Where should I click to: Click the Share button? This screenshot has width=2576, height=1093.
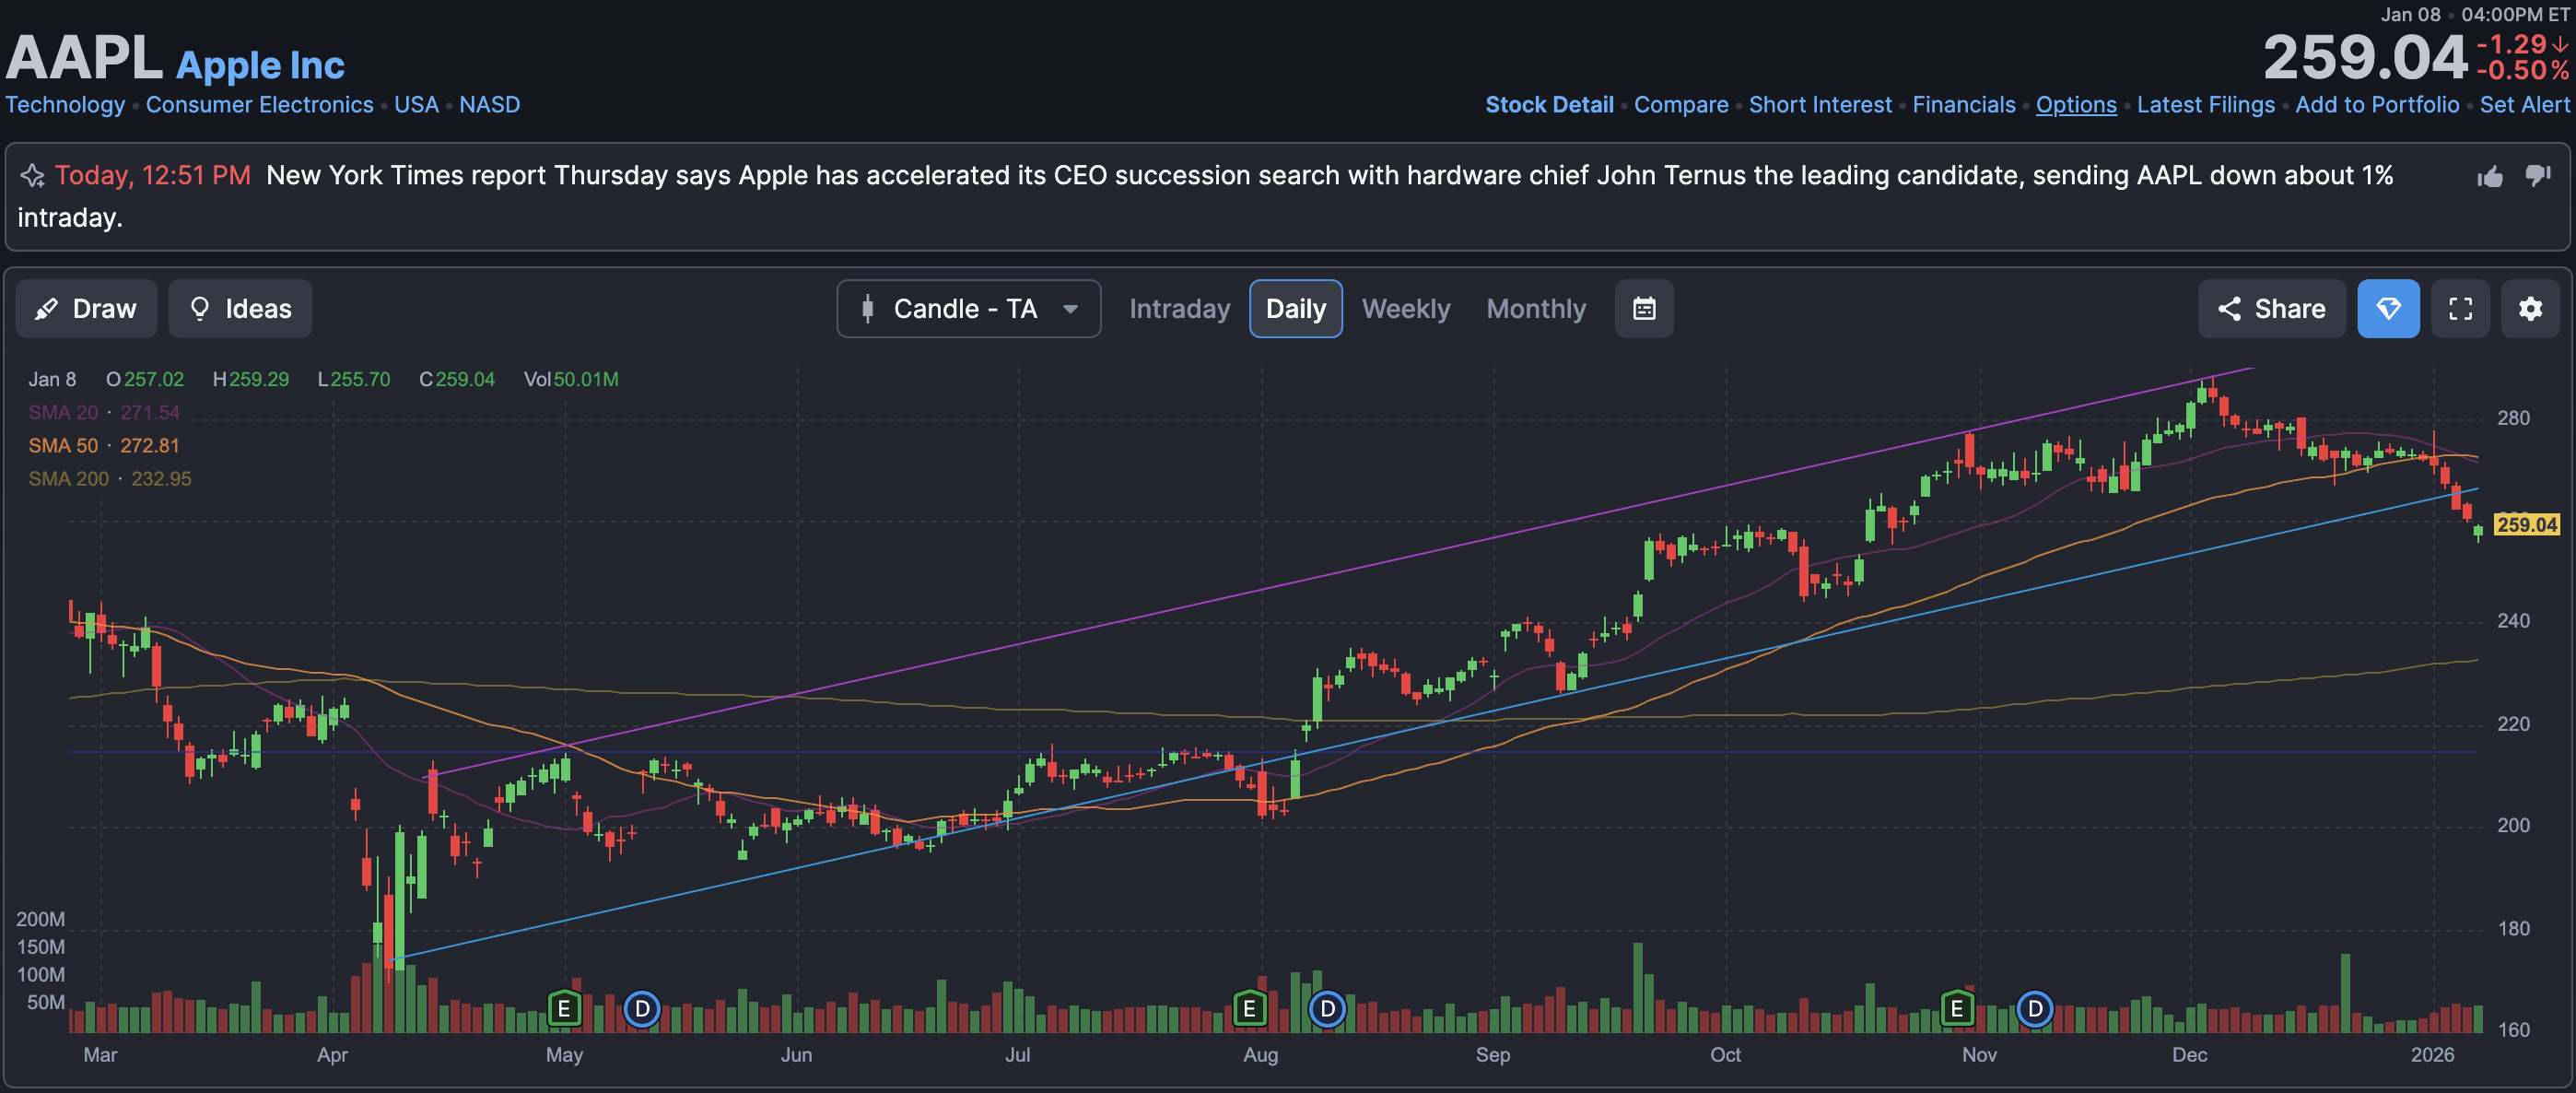[x=2271, y=309]
